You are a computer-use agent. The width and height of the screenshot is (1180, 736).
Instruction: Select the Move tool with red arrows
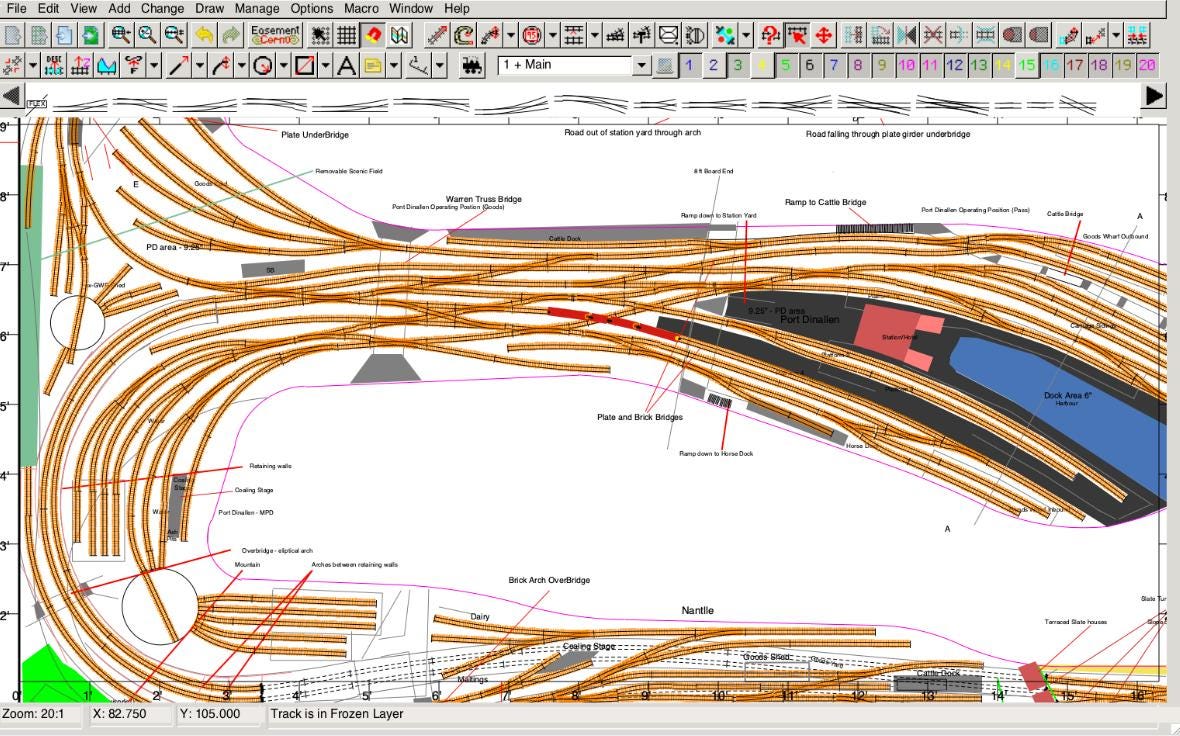pyautogui.click(x=824, y=36)
